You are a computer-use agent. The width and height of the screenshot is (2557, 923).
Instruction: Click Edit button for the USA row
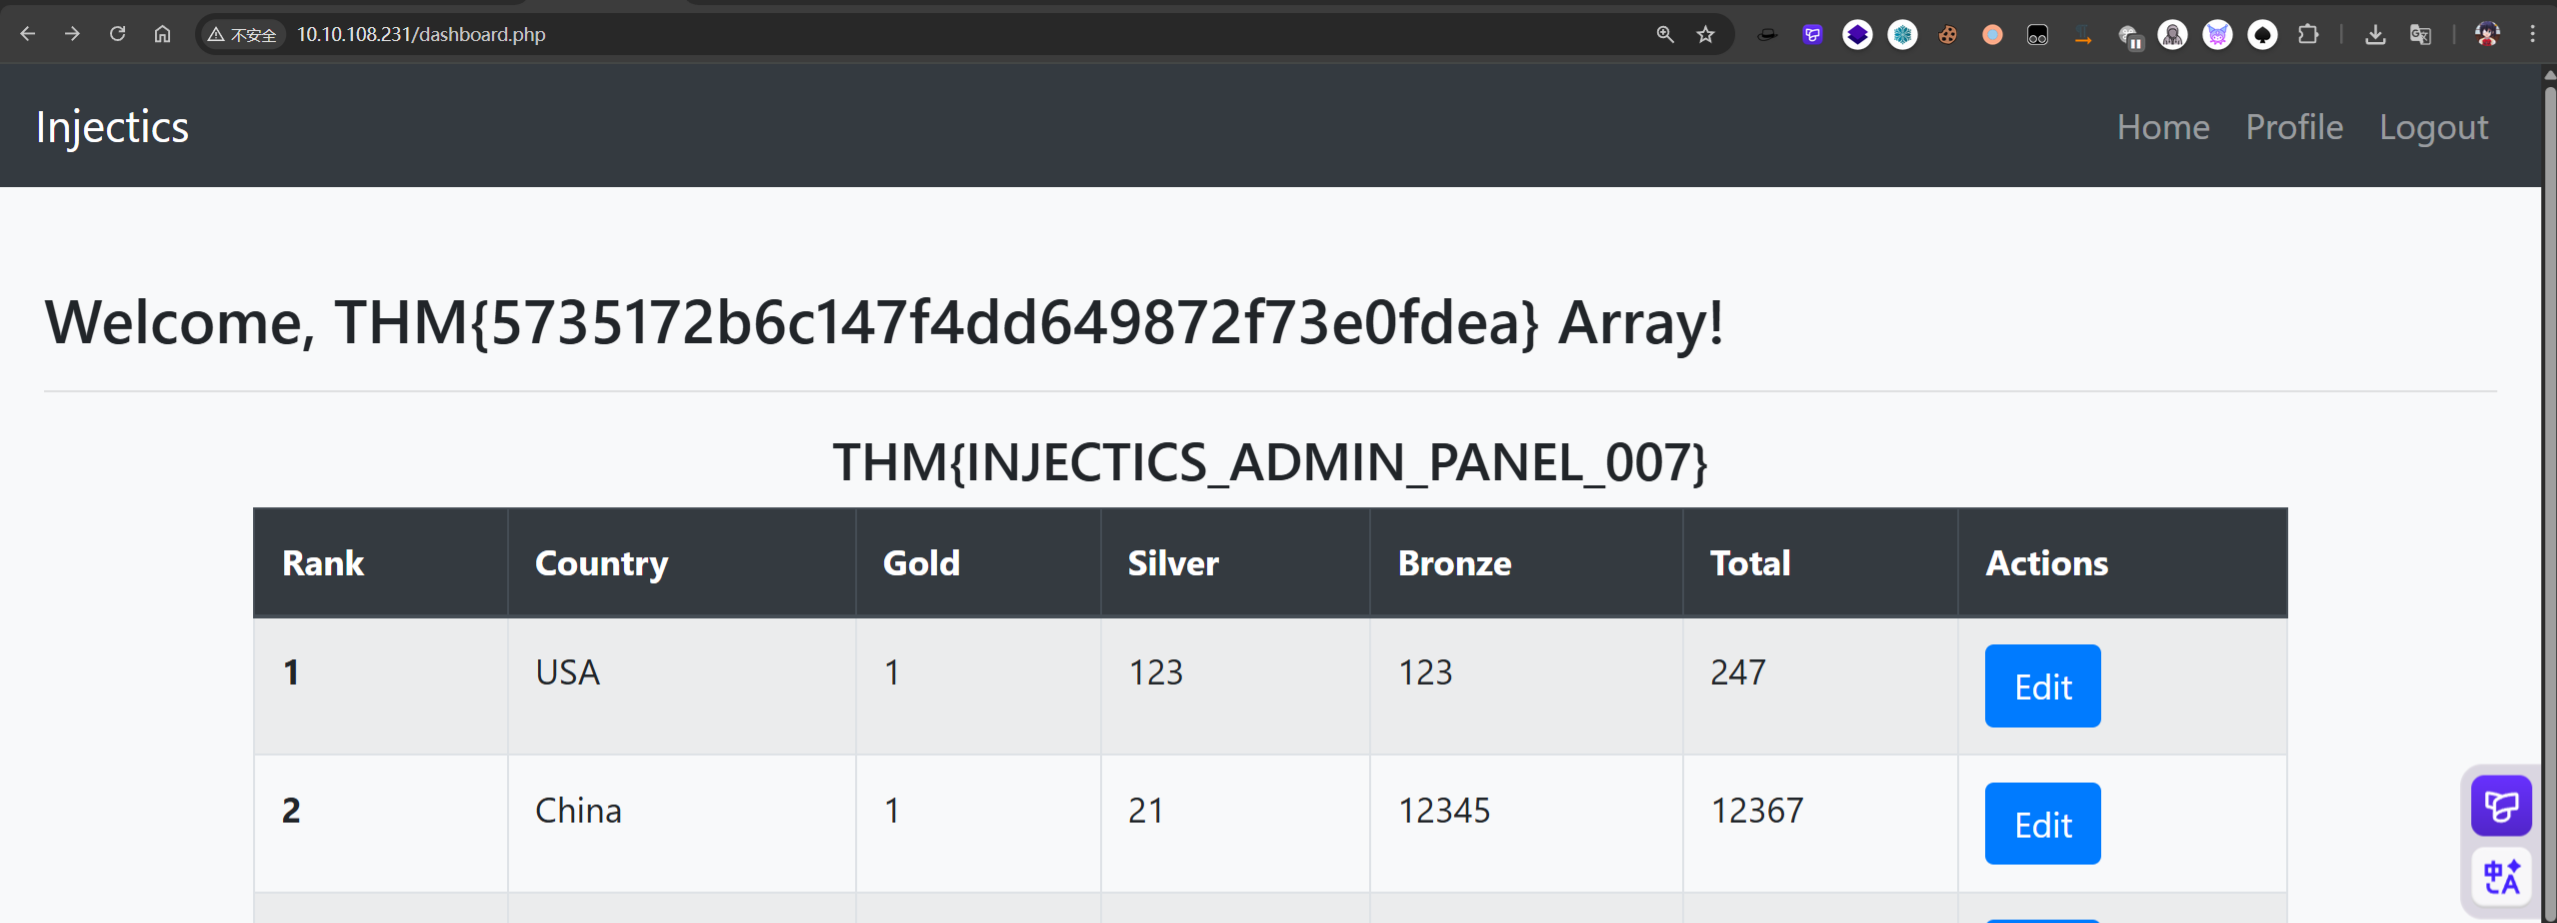point(2042,686)
